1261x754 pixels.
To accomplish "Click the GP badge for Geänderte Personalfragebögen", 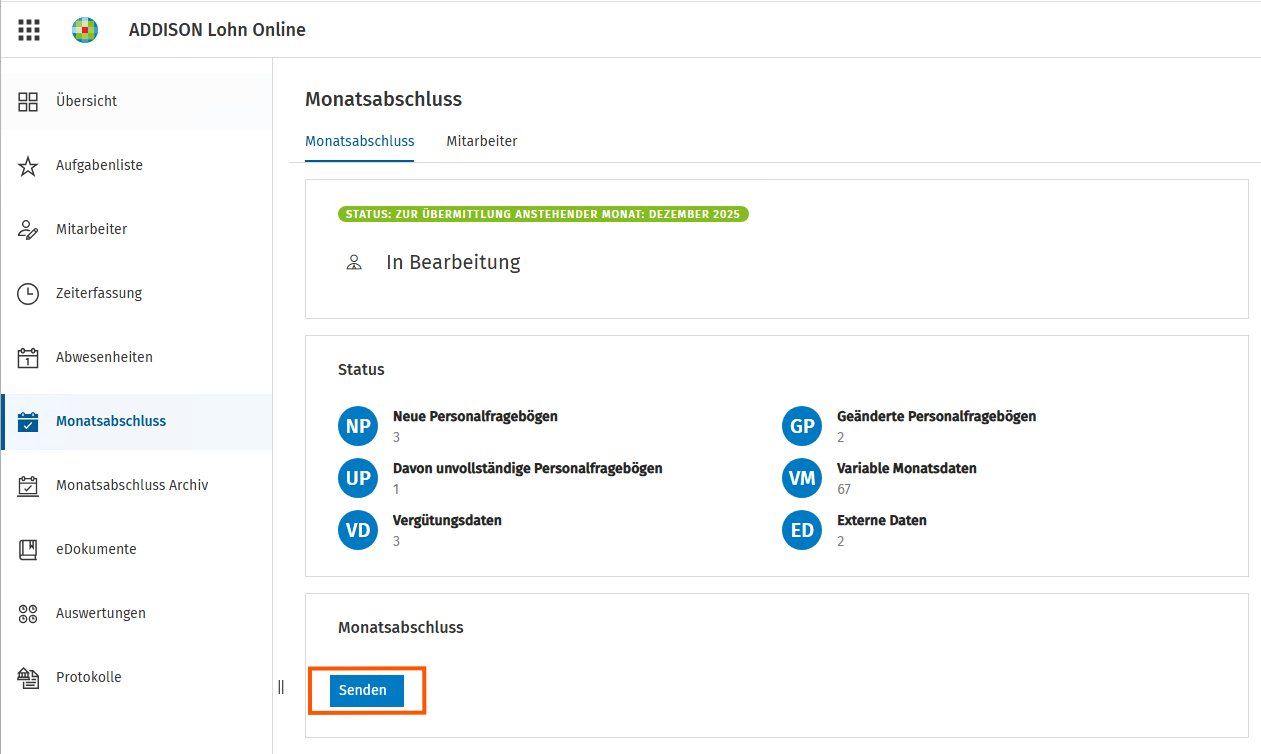I will click(802, 426).
